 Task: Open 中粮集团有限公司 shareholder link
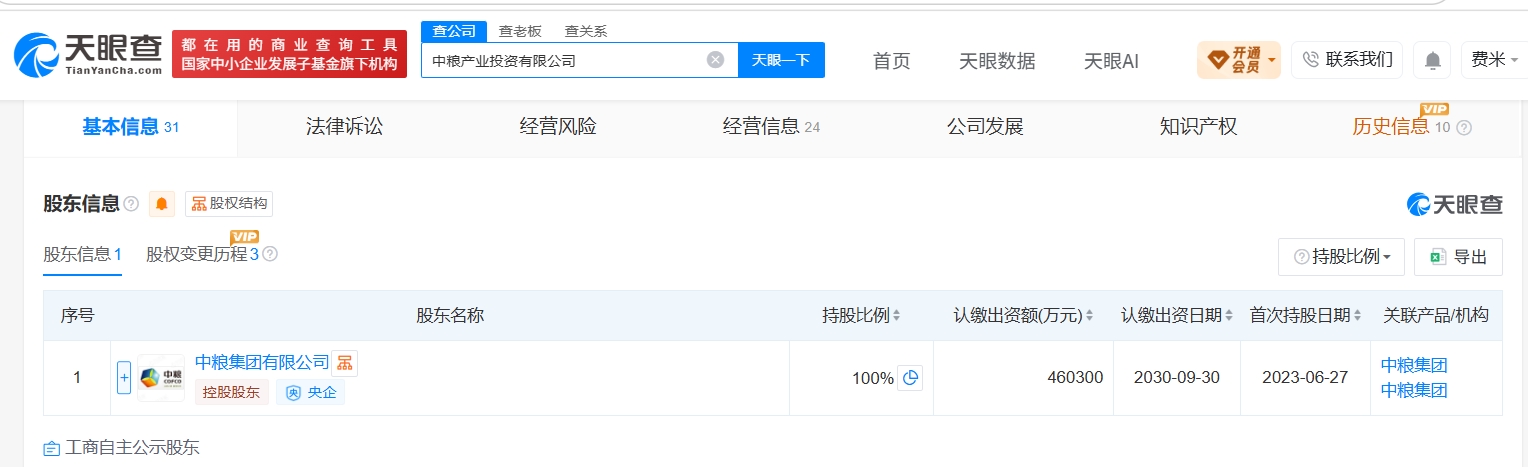(x=262, y=362)
